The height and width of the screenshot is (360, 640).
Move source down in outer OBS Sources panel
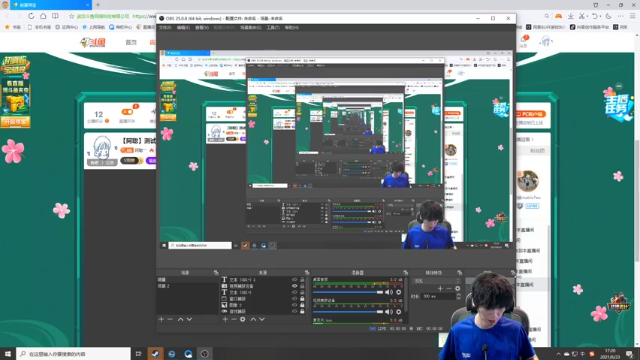tap(262, 319)
